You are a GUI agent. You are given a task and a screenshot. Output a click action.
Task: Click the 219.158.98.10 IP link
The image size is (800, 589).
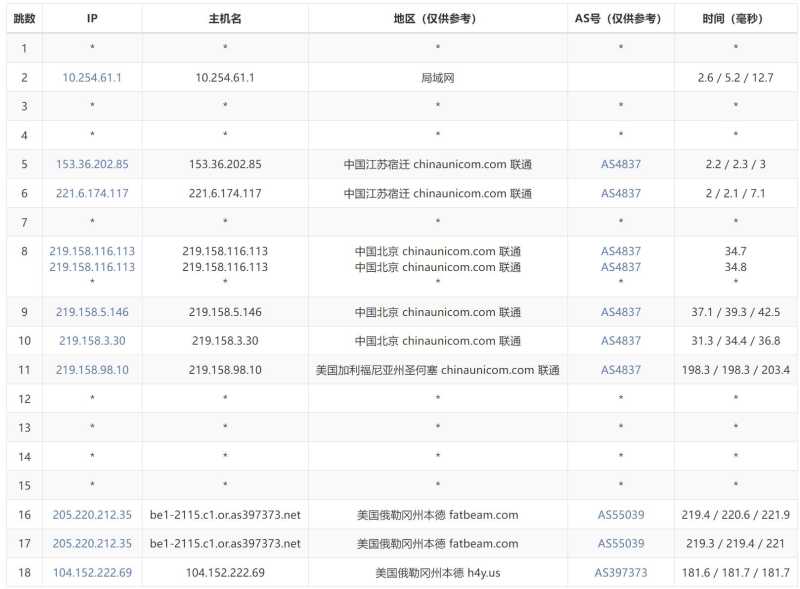[x=91, y=369]
